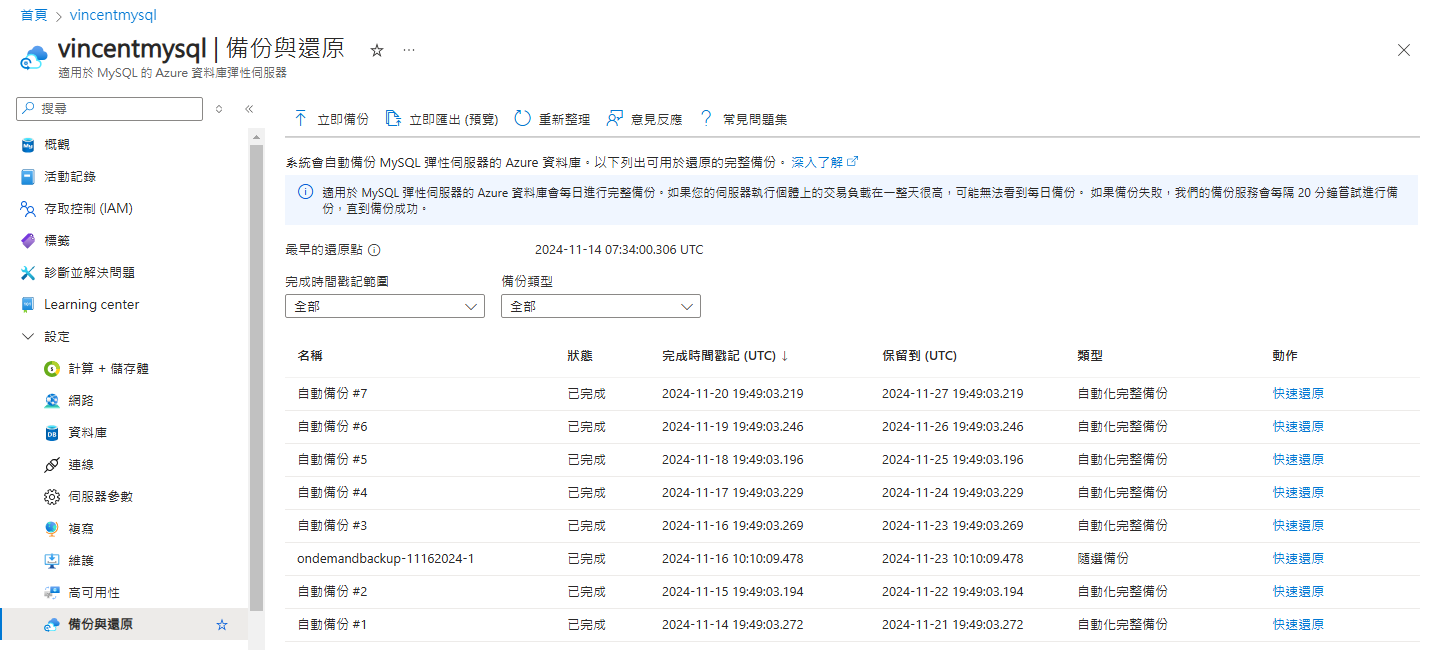Click the 存取控制 (IAM) people icon
The width and height of the screenshot is (1440, 650).
tap(28, 209)
